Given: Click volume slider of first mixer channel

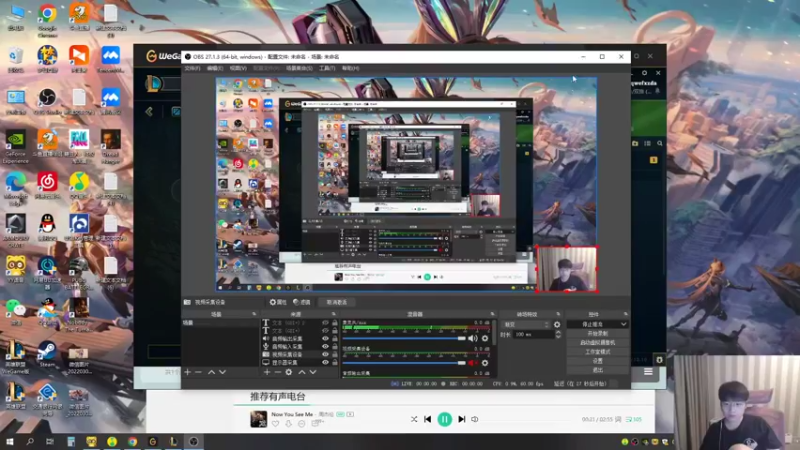Looking at the screenshot, I should pyautogui.click(x=404, y=338).
